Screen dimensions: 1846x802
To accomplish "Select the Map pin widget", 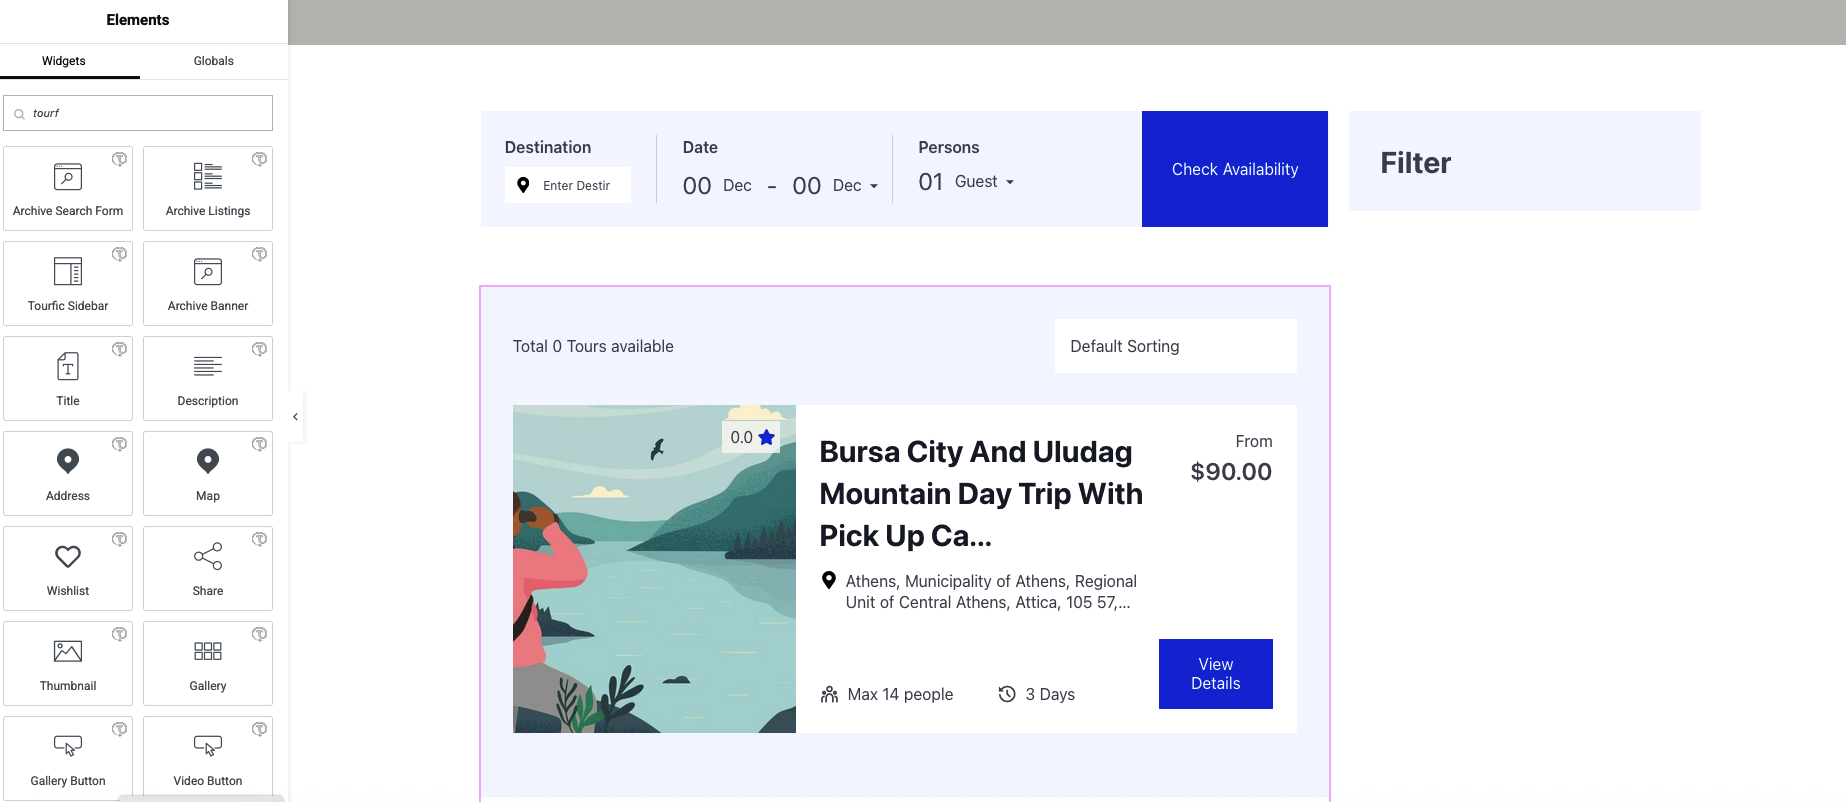I will [208, 473].
